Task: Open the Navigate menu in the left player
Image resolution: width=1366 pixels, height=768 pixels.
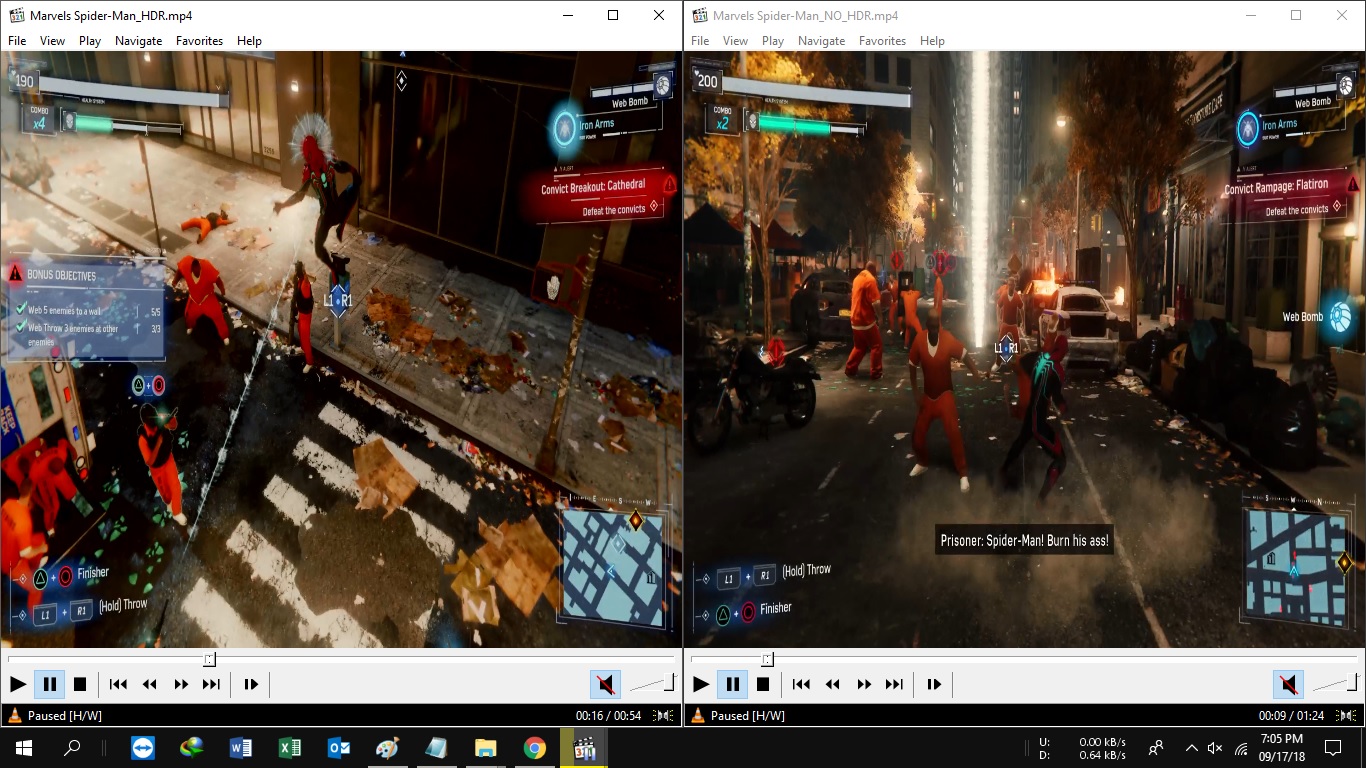Action: [x=138, y=41]
